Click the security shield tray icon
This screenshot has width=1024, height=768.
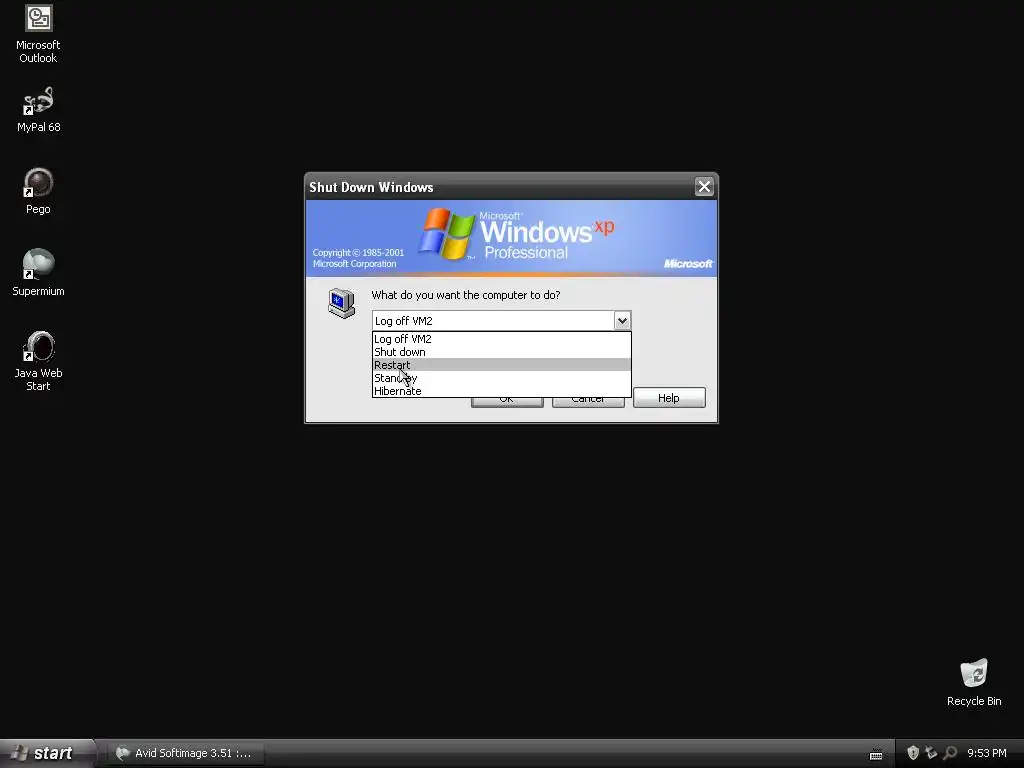click(x=913, y=753)
